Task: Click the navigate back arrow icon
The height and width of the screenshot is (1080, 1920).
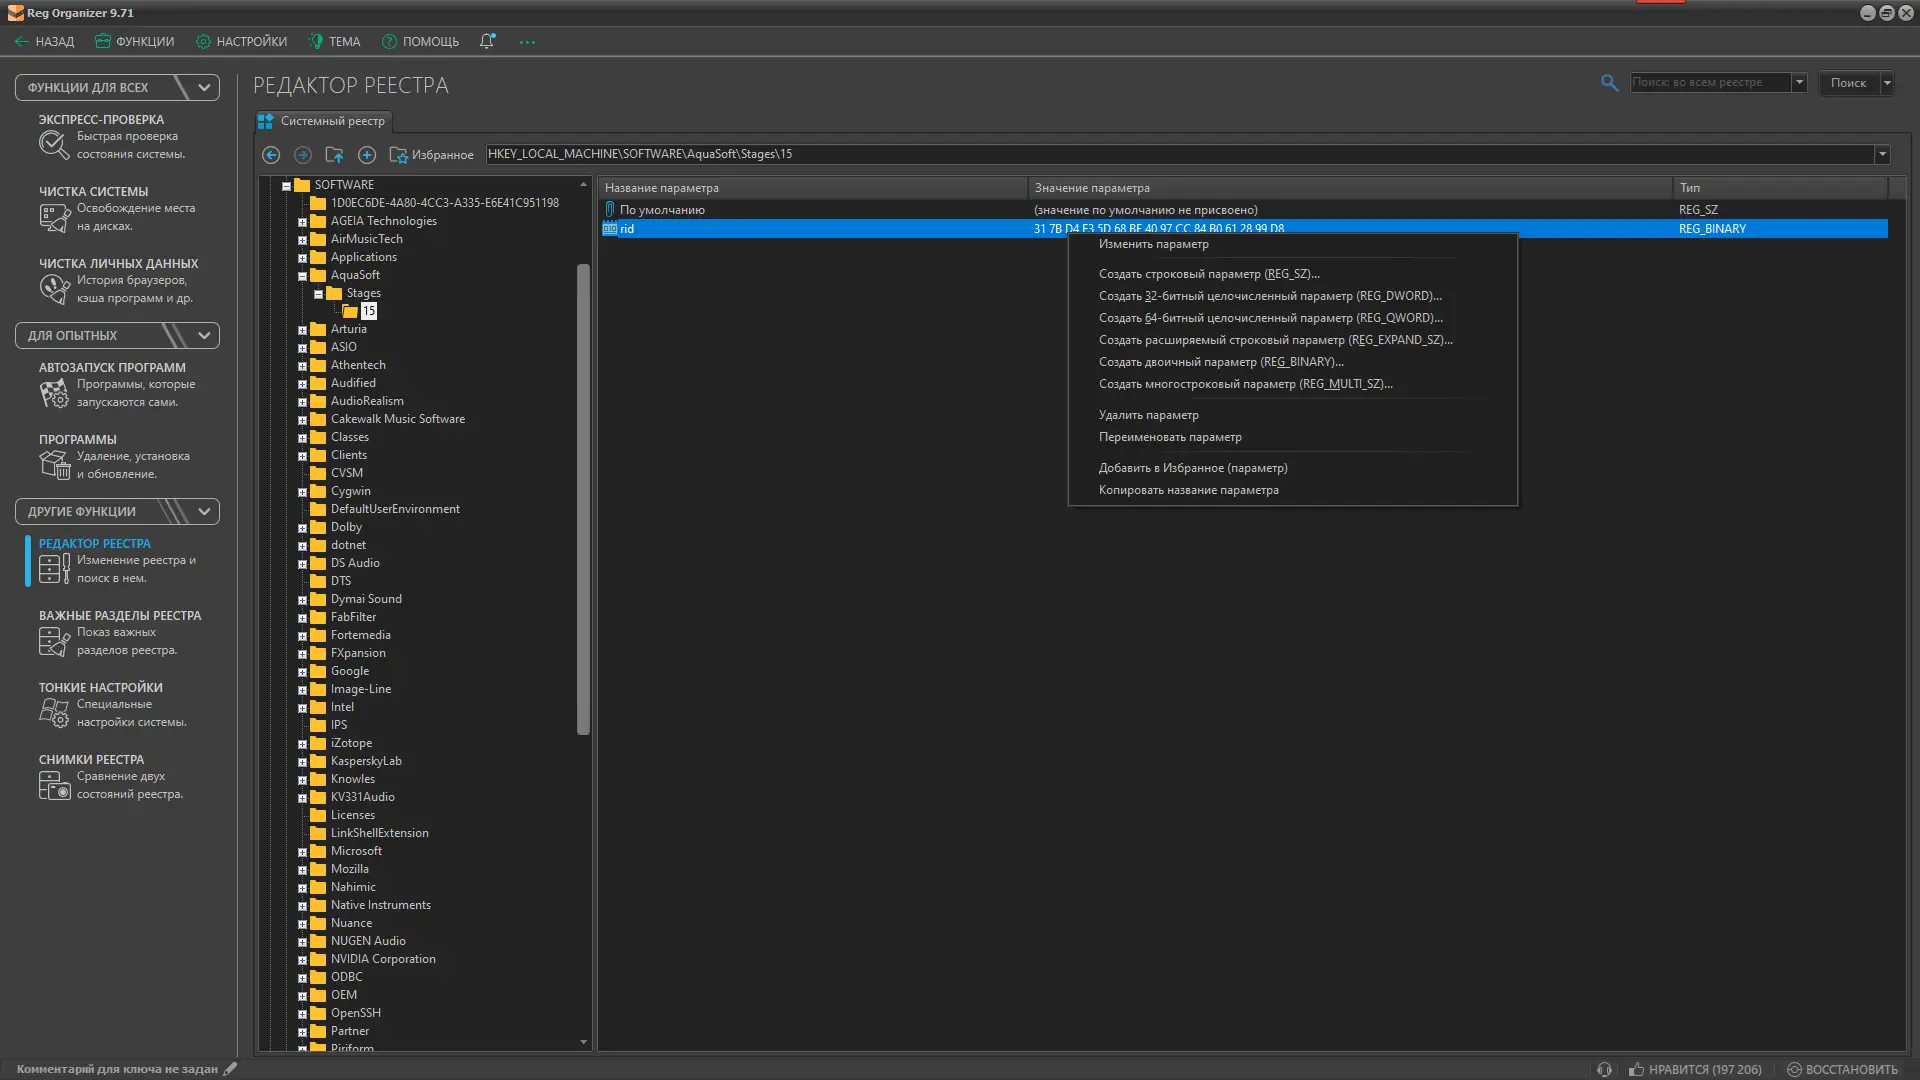Action: (271, 155)
